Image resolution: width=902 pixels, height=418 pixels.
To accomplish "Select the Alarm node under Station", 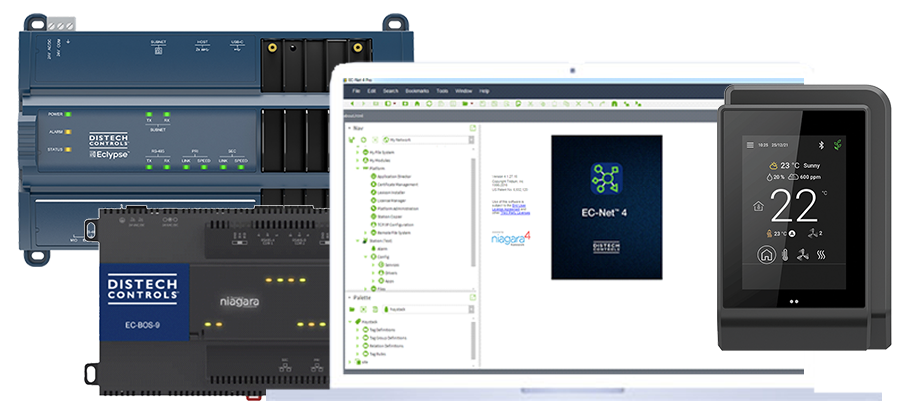I will click(x=383, y=249).
